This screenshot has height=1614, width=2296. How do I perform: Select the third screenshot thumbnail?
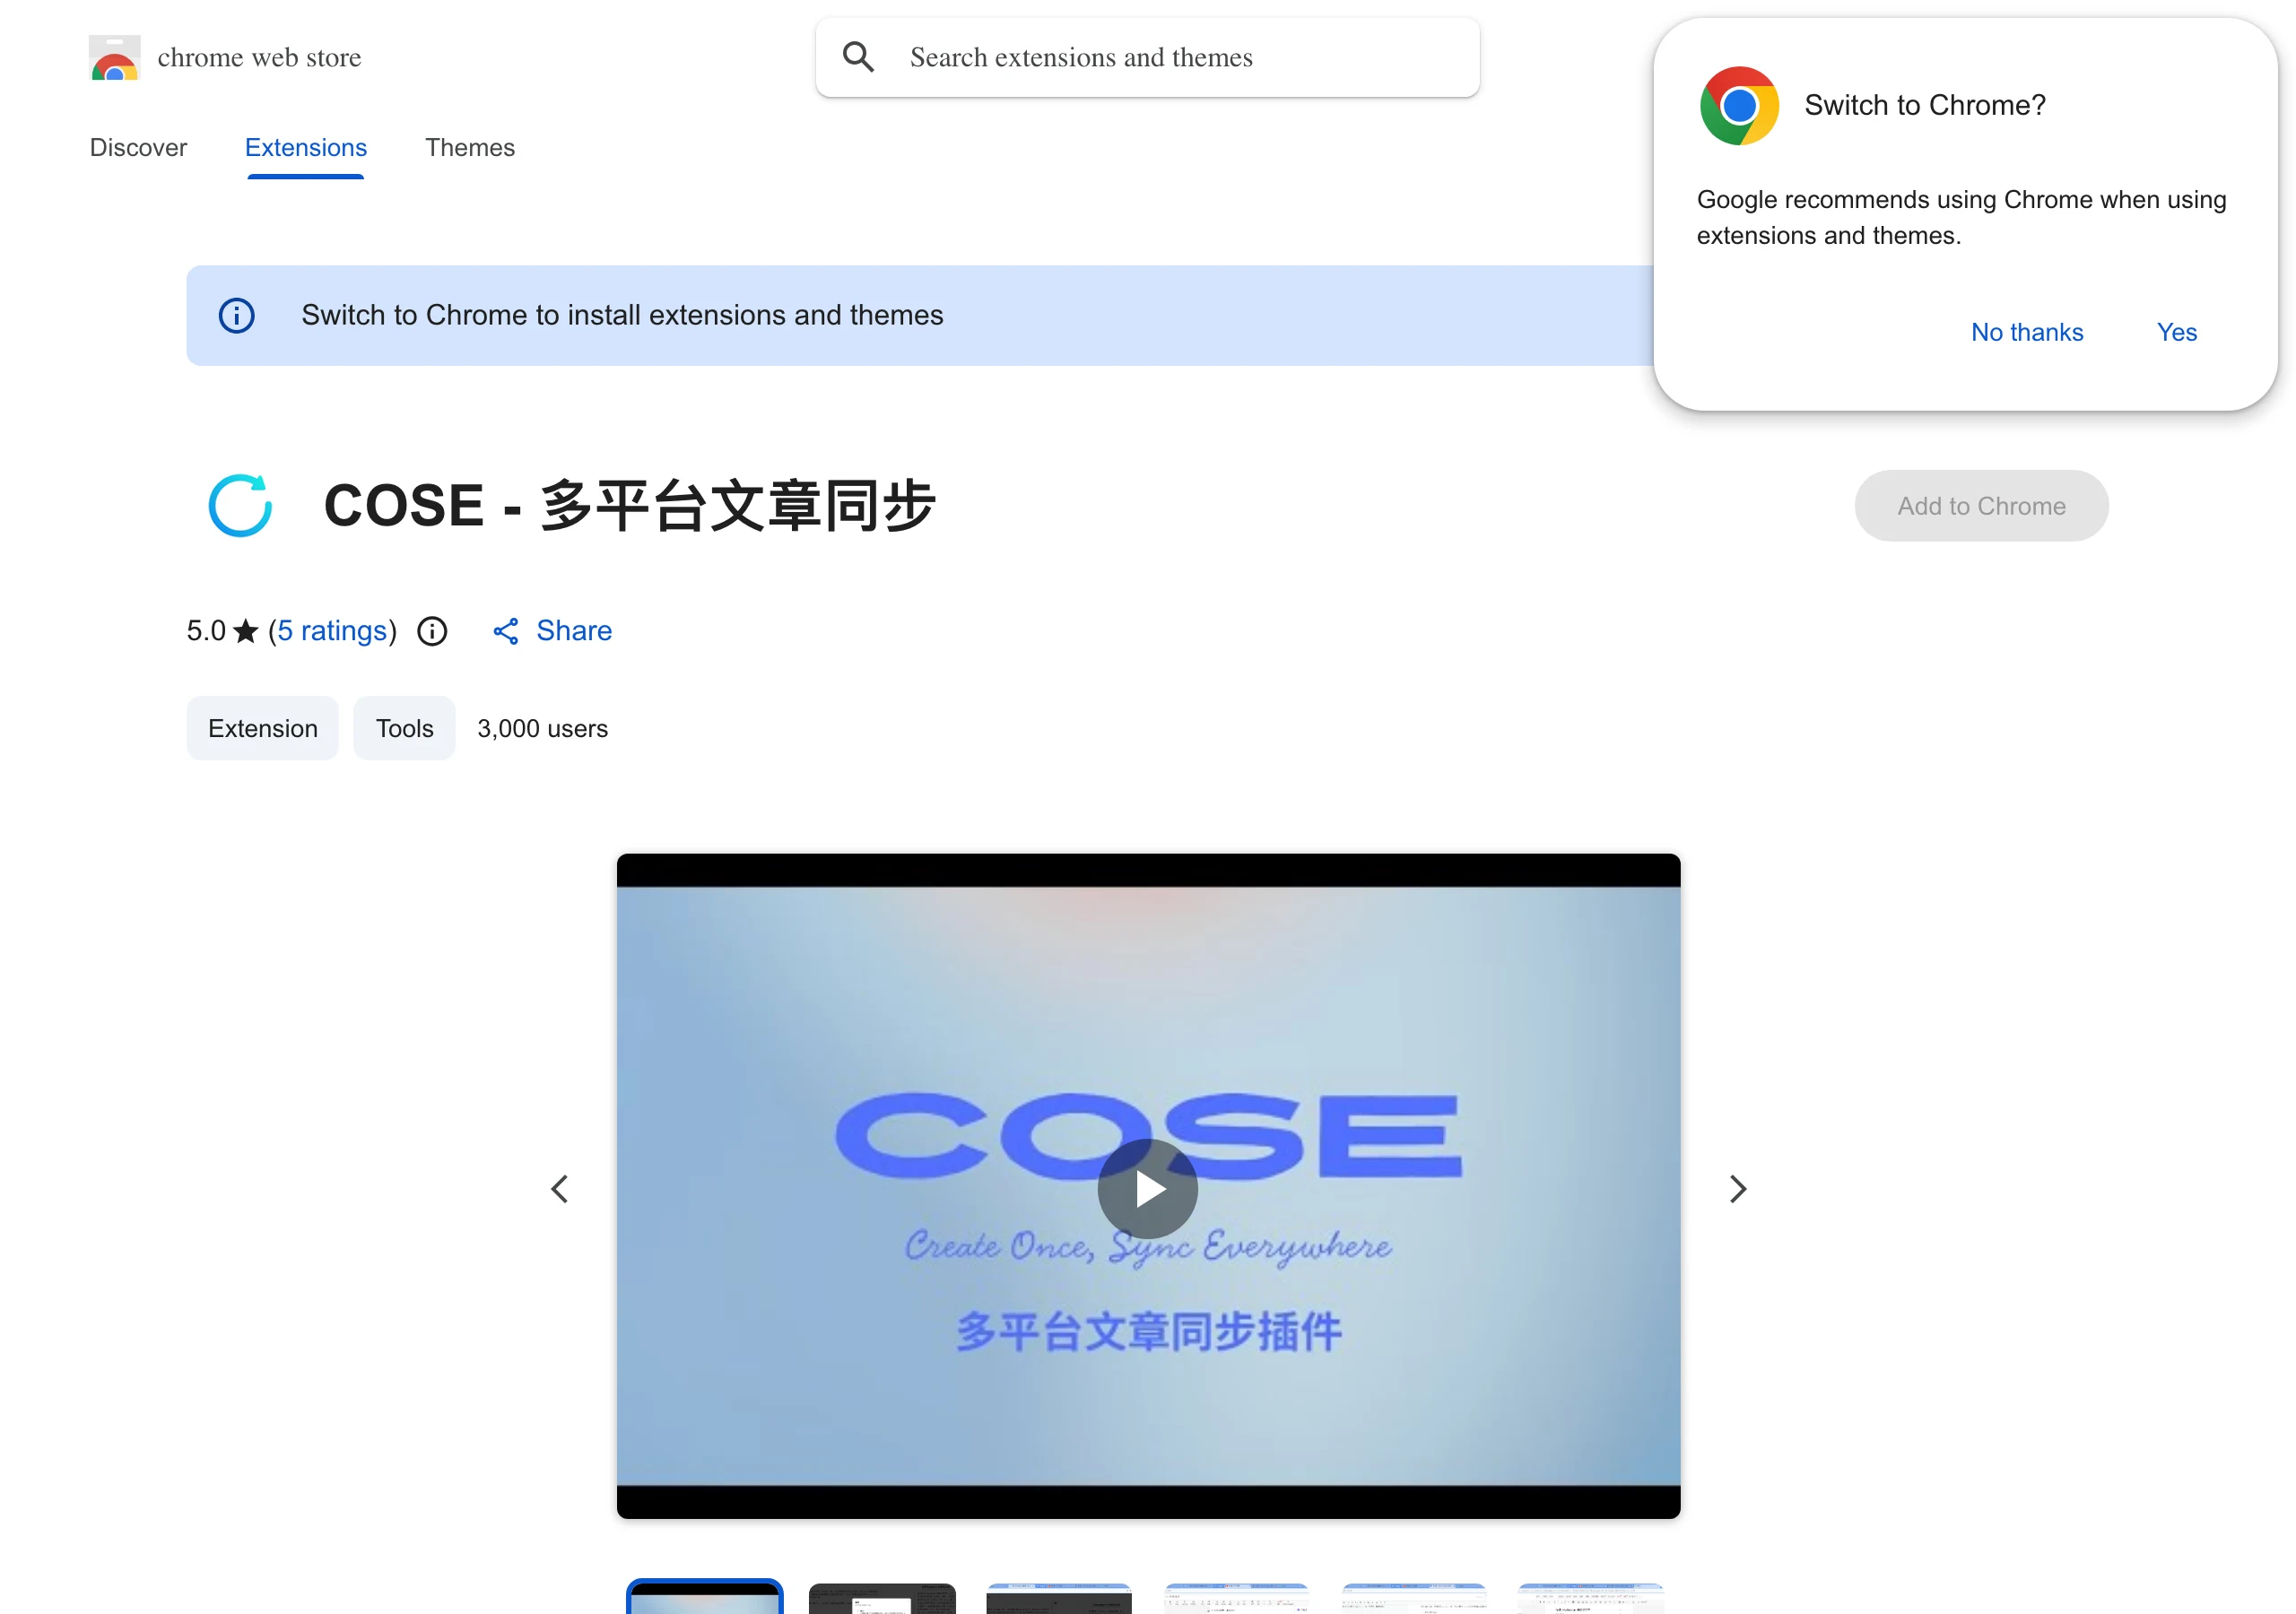point(1059,1598)
